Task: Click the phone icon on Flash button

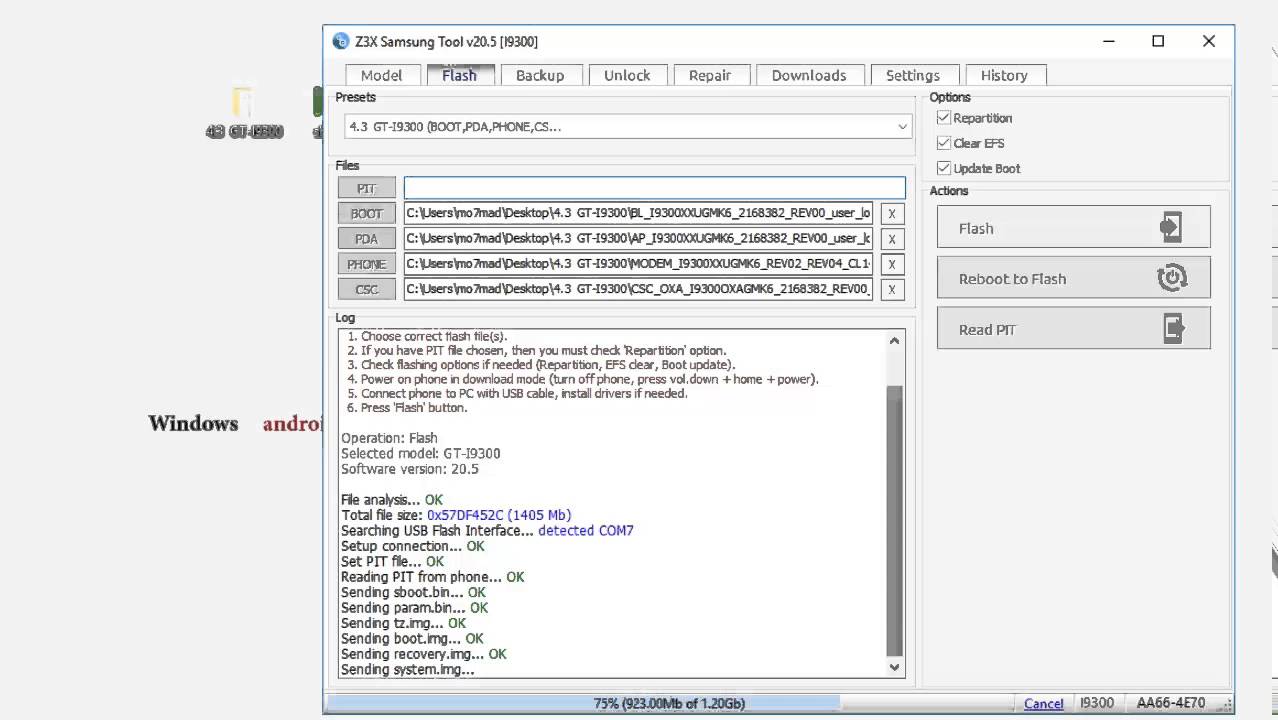Action: [x=1170, y=227]
